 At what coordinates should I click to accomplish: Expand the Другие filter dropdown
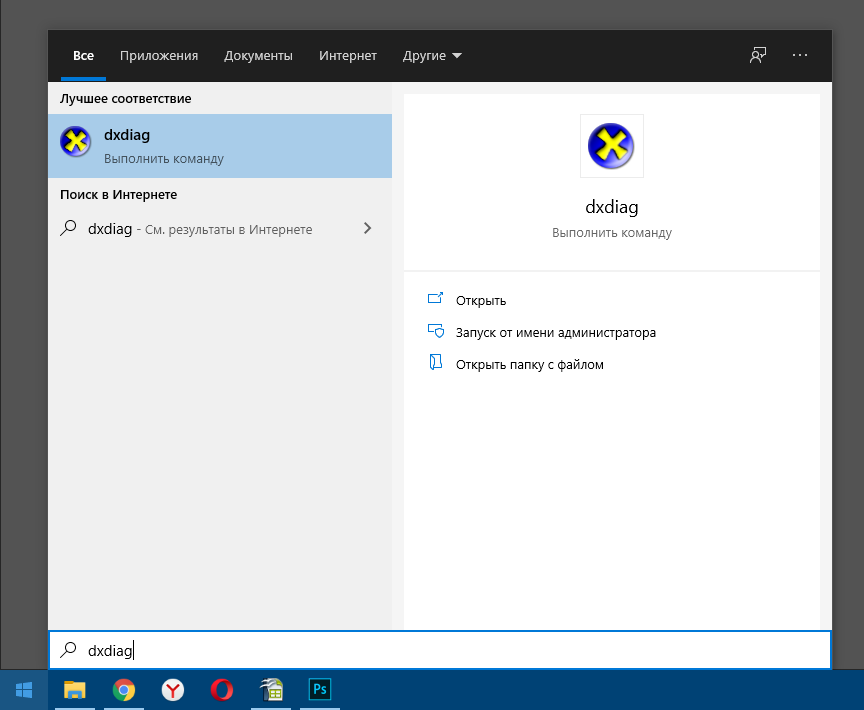click(432, 56)
